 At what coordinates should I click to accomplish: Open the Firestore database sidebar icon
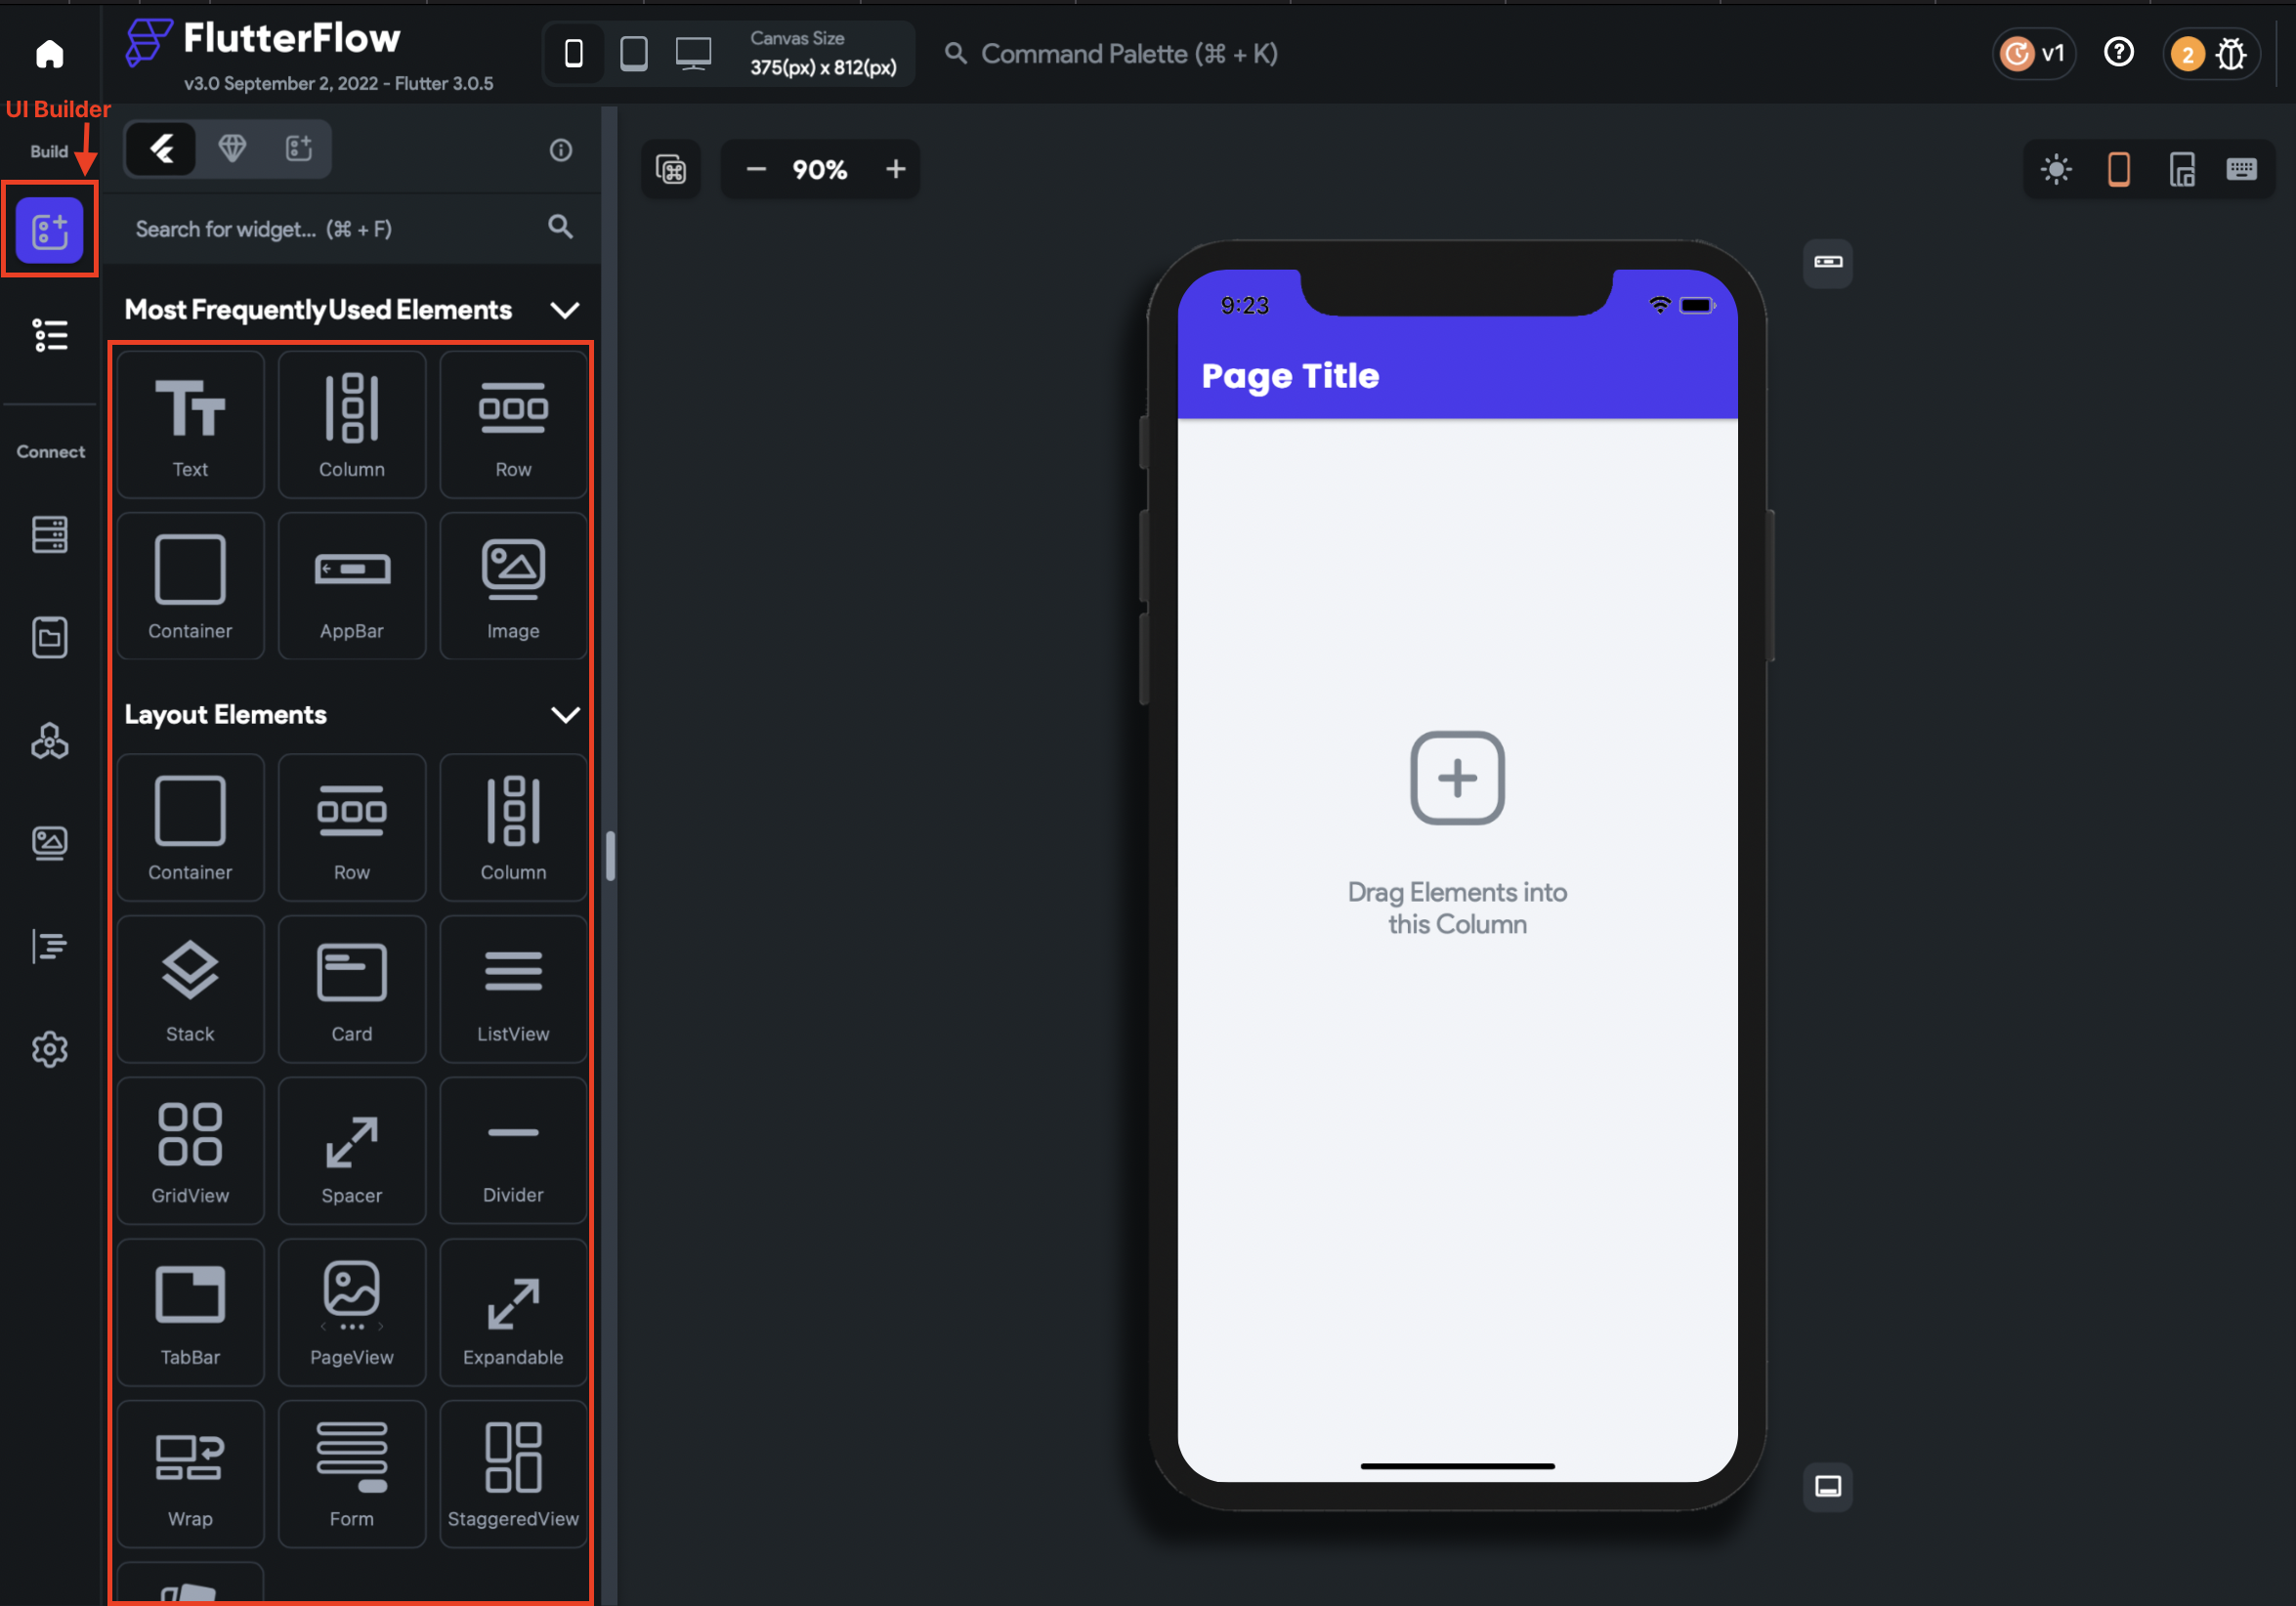49,534
